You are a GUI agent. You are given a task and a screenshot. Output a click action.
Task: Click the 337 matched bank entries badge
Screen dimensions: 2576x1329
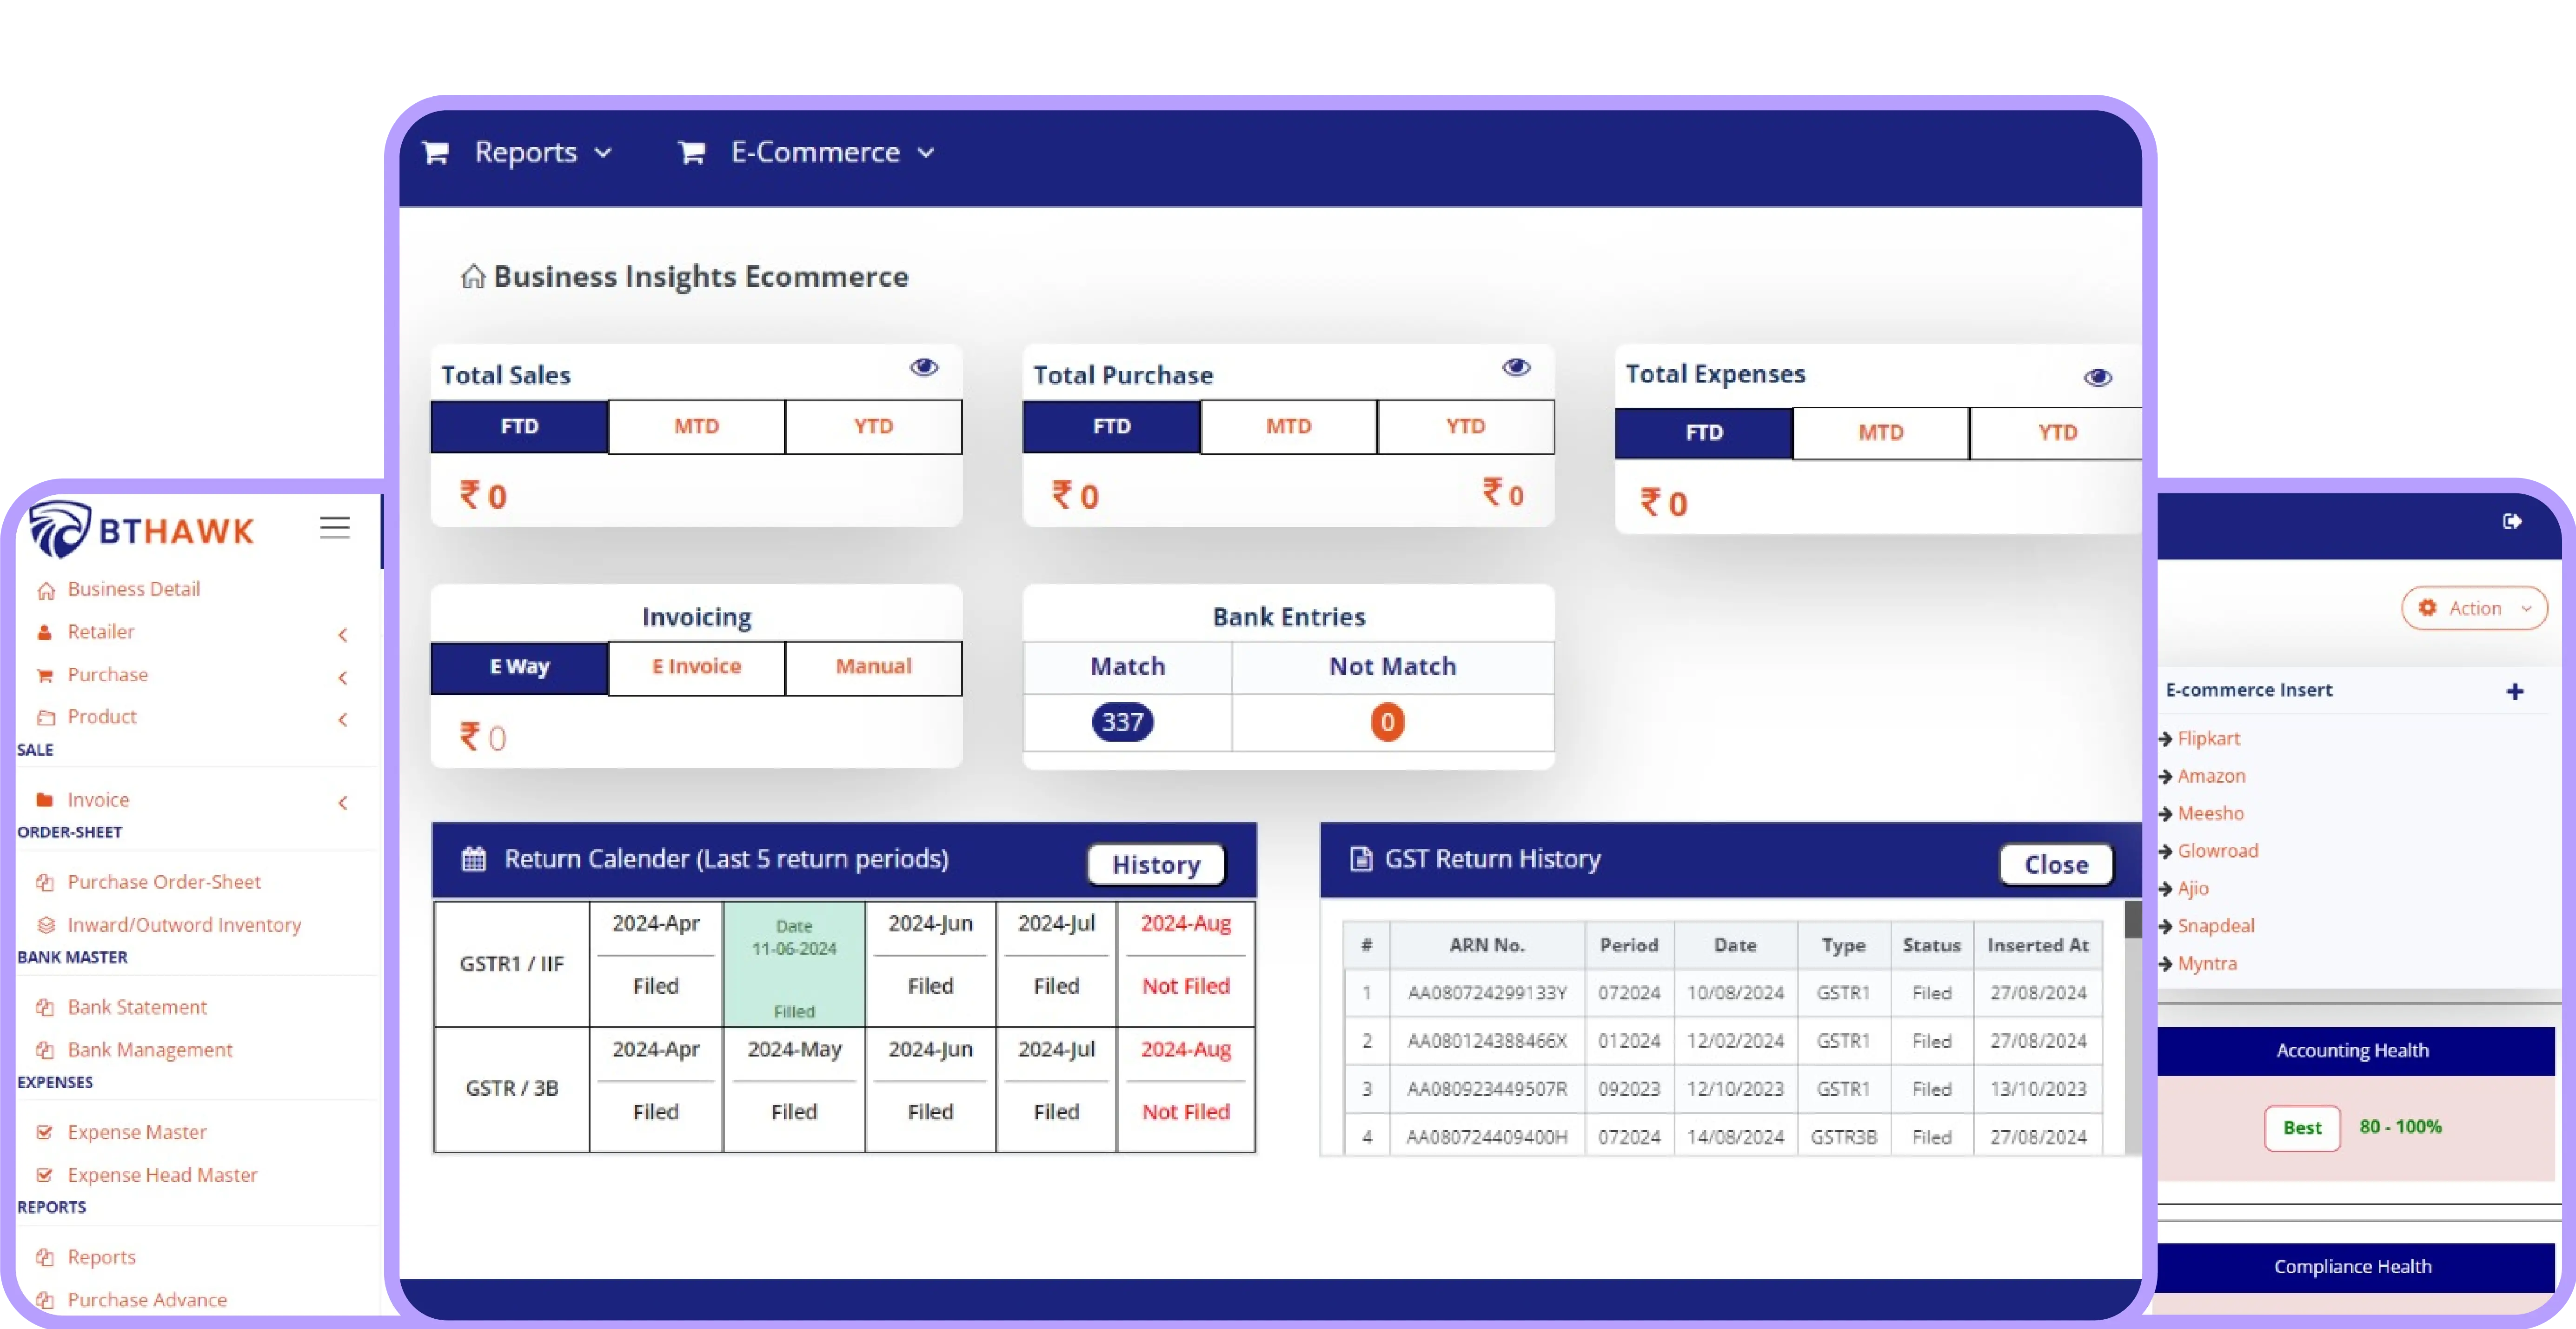coord(1122,722)
